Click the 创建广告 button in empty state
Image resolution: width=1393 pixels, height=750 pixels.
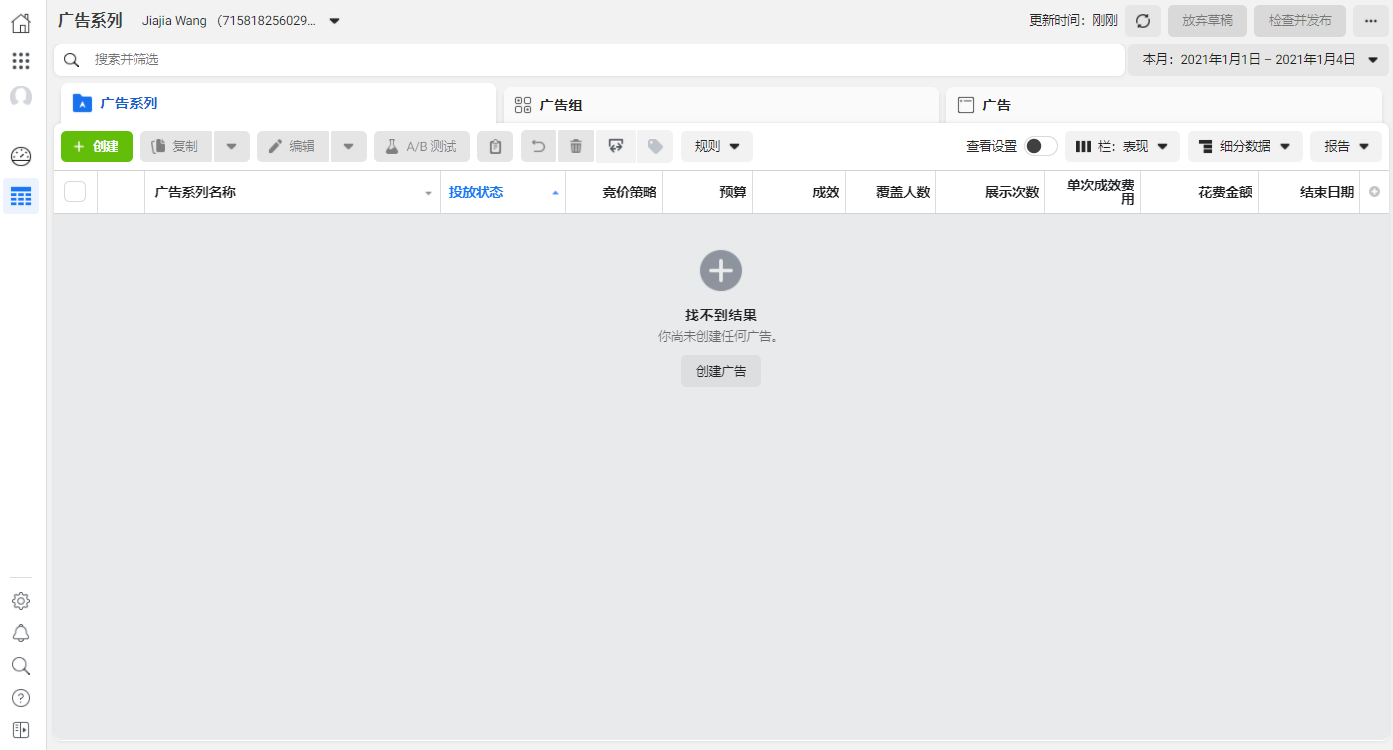click(720, 371)
